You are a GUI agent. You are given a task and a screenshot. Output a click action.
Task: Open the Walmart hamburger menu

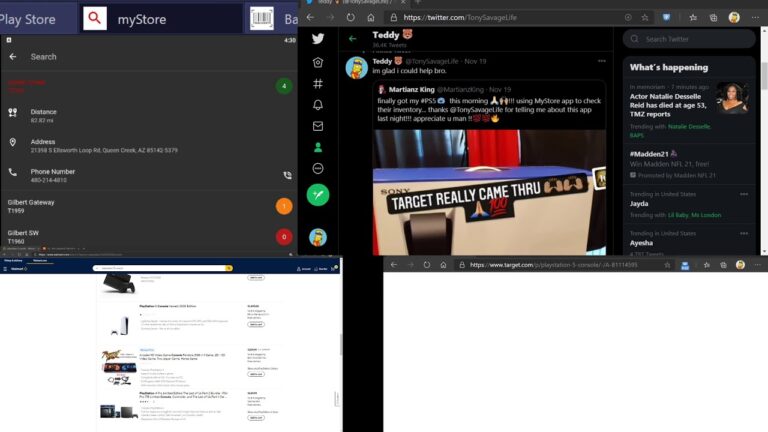(5, 268)
